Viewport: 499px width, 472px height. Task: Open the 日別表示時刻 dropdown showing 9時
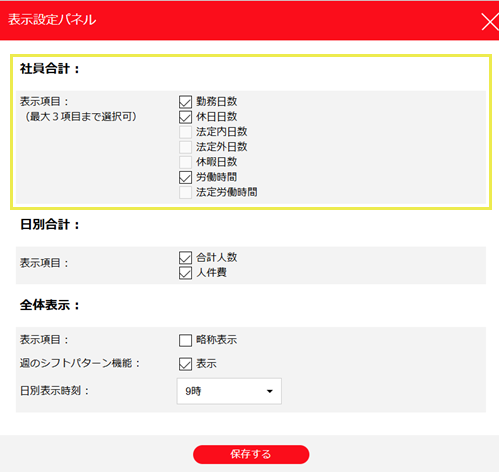[x=229, y=391]
